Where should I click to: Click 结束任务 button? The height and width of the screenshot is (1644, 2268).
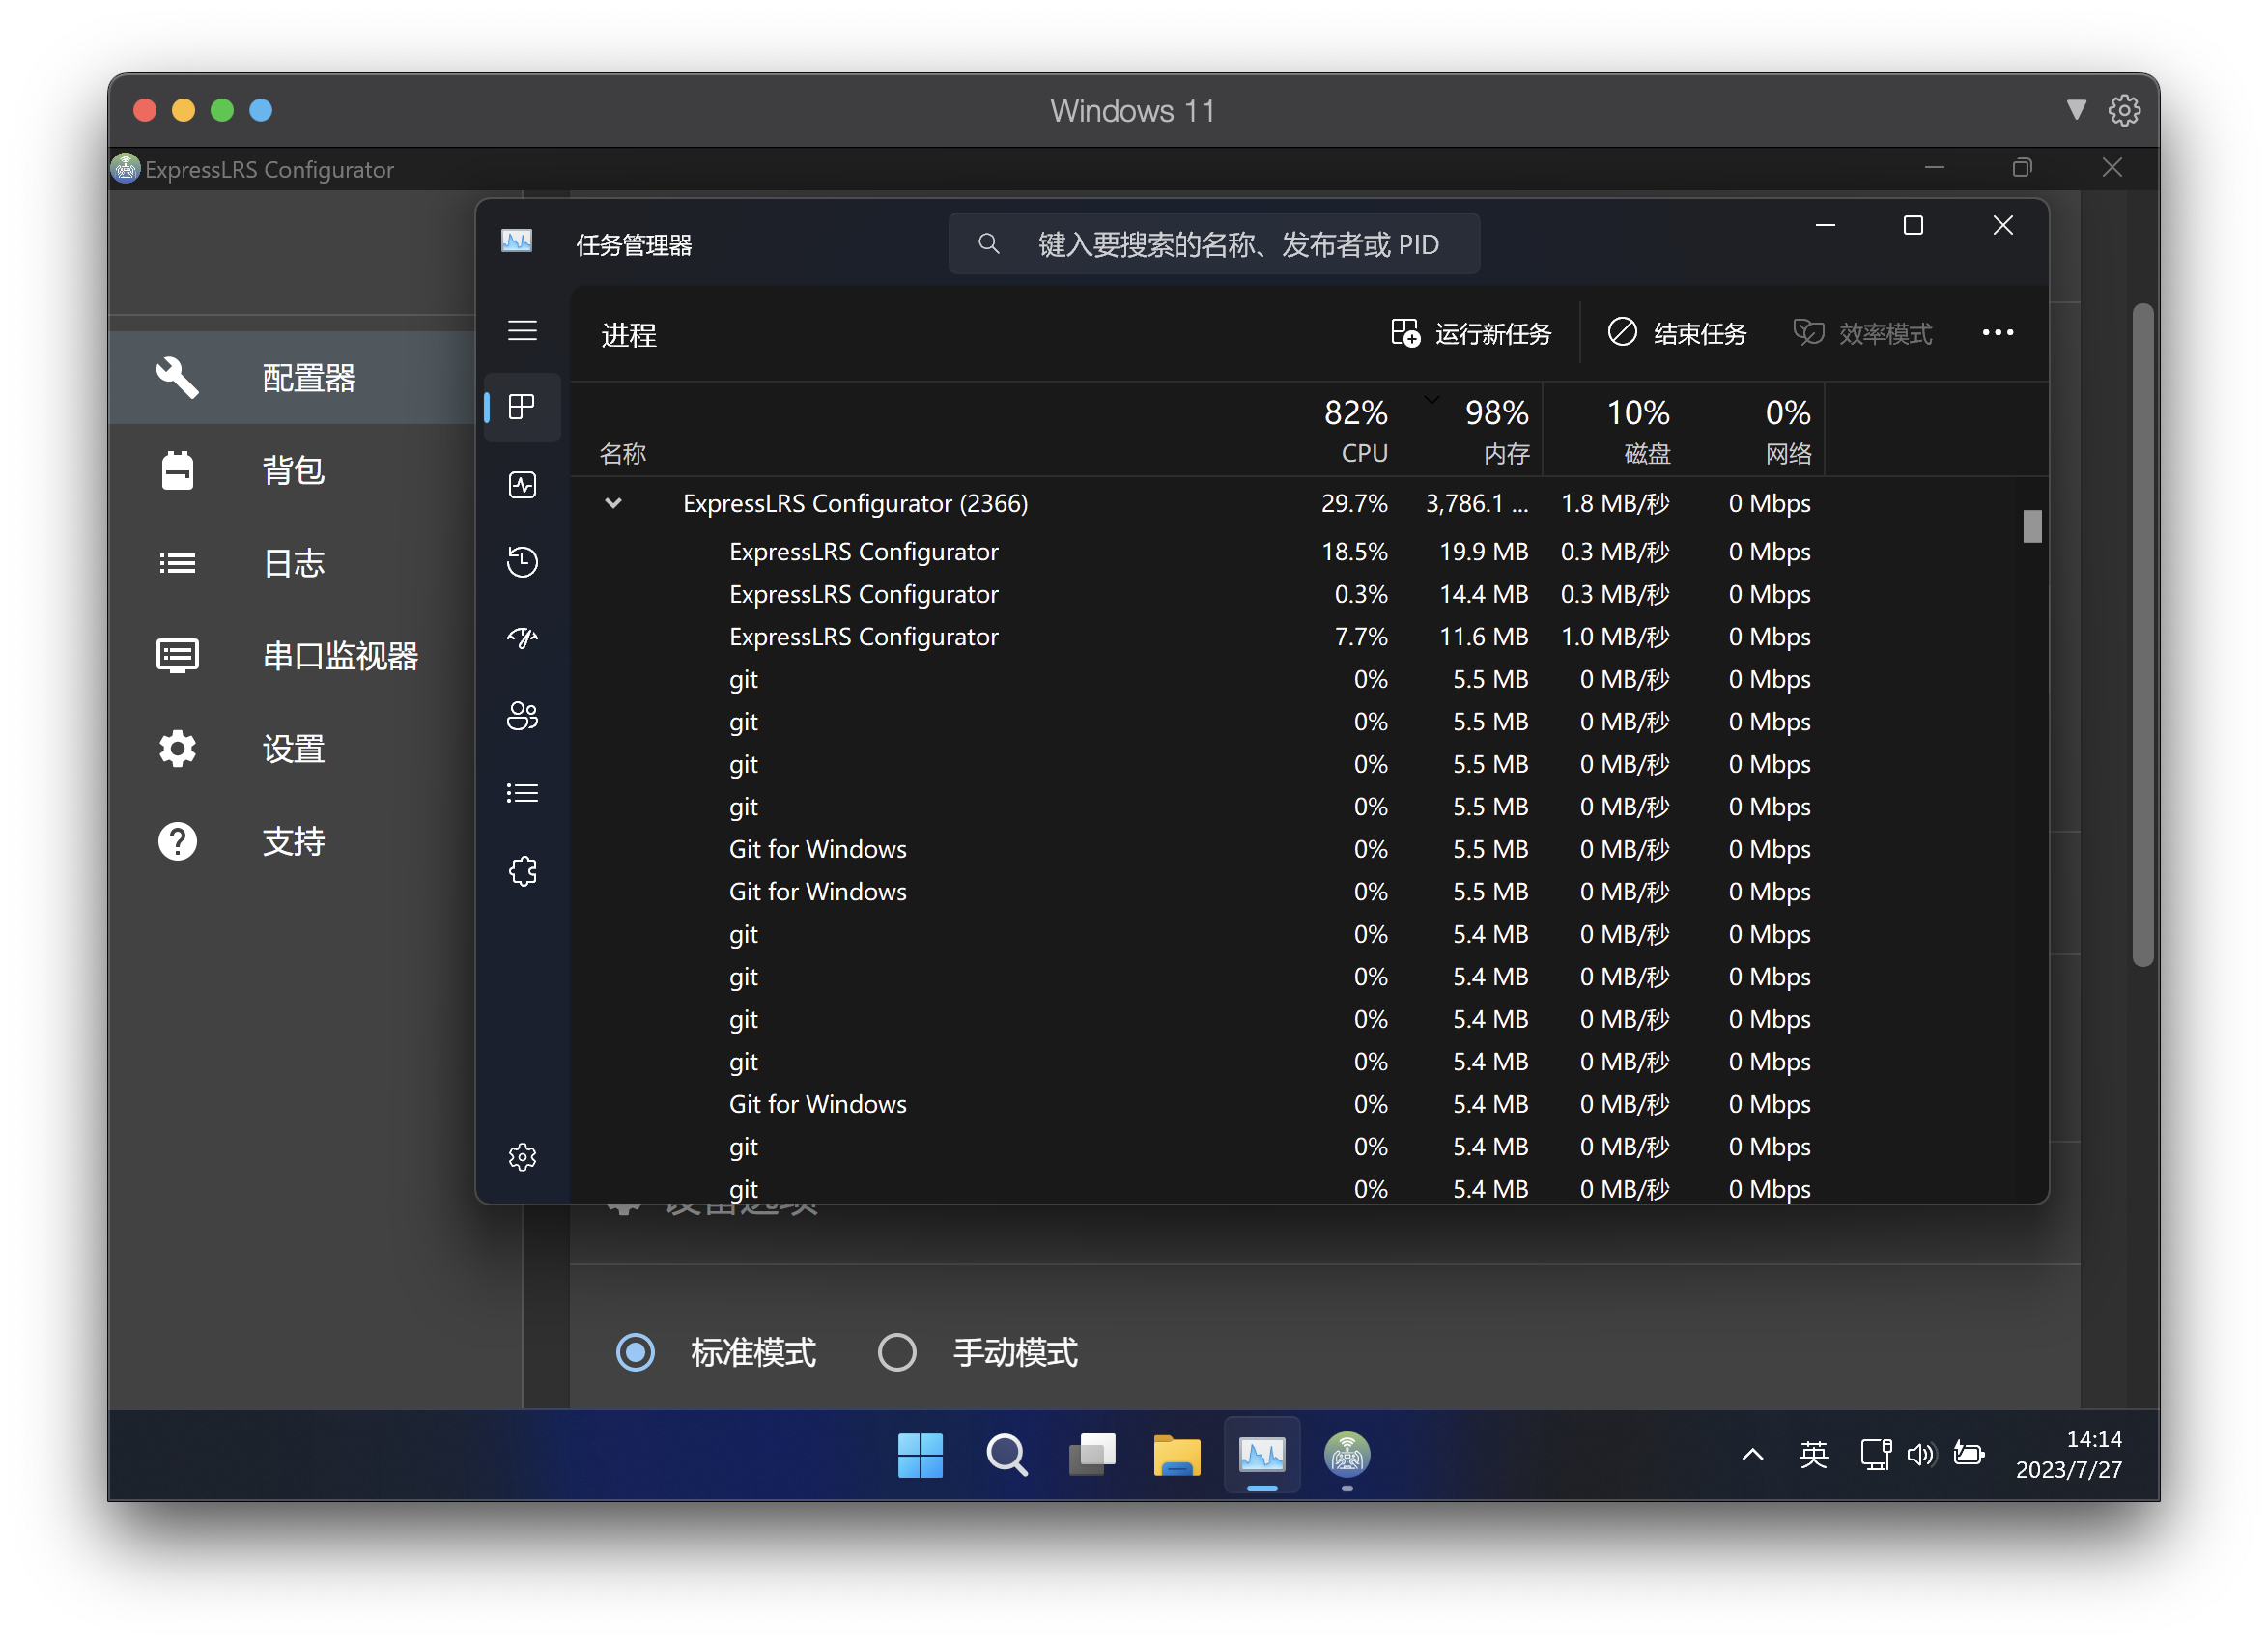pyautogui.click(x=1676, y=333)
